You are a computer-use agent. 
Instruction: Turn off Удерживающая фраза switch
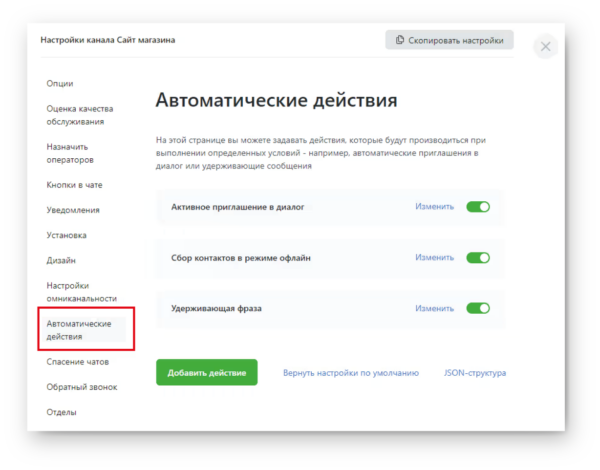coord(478,308)
